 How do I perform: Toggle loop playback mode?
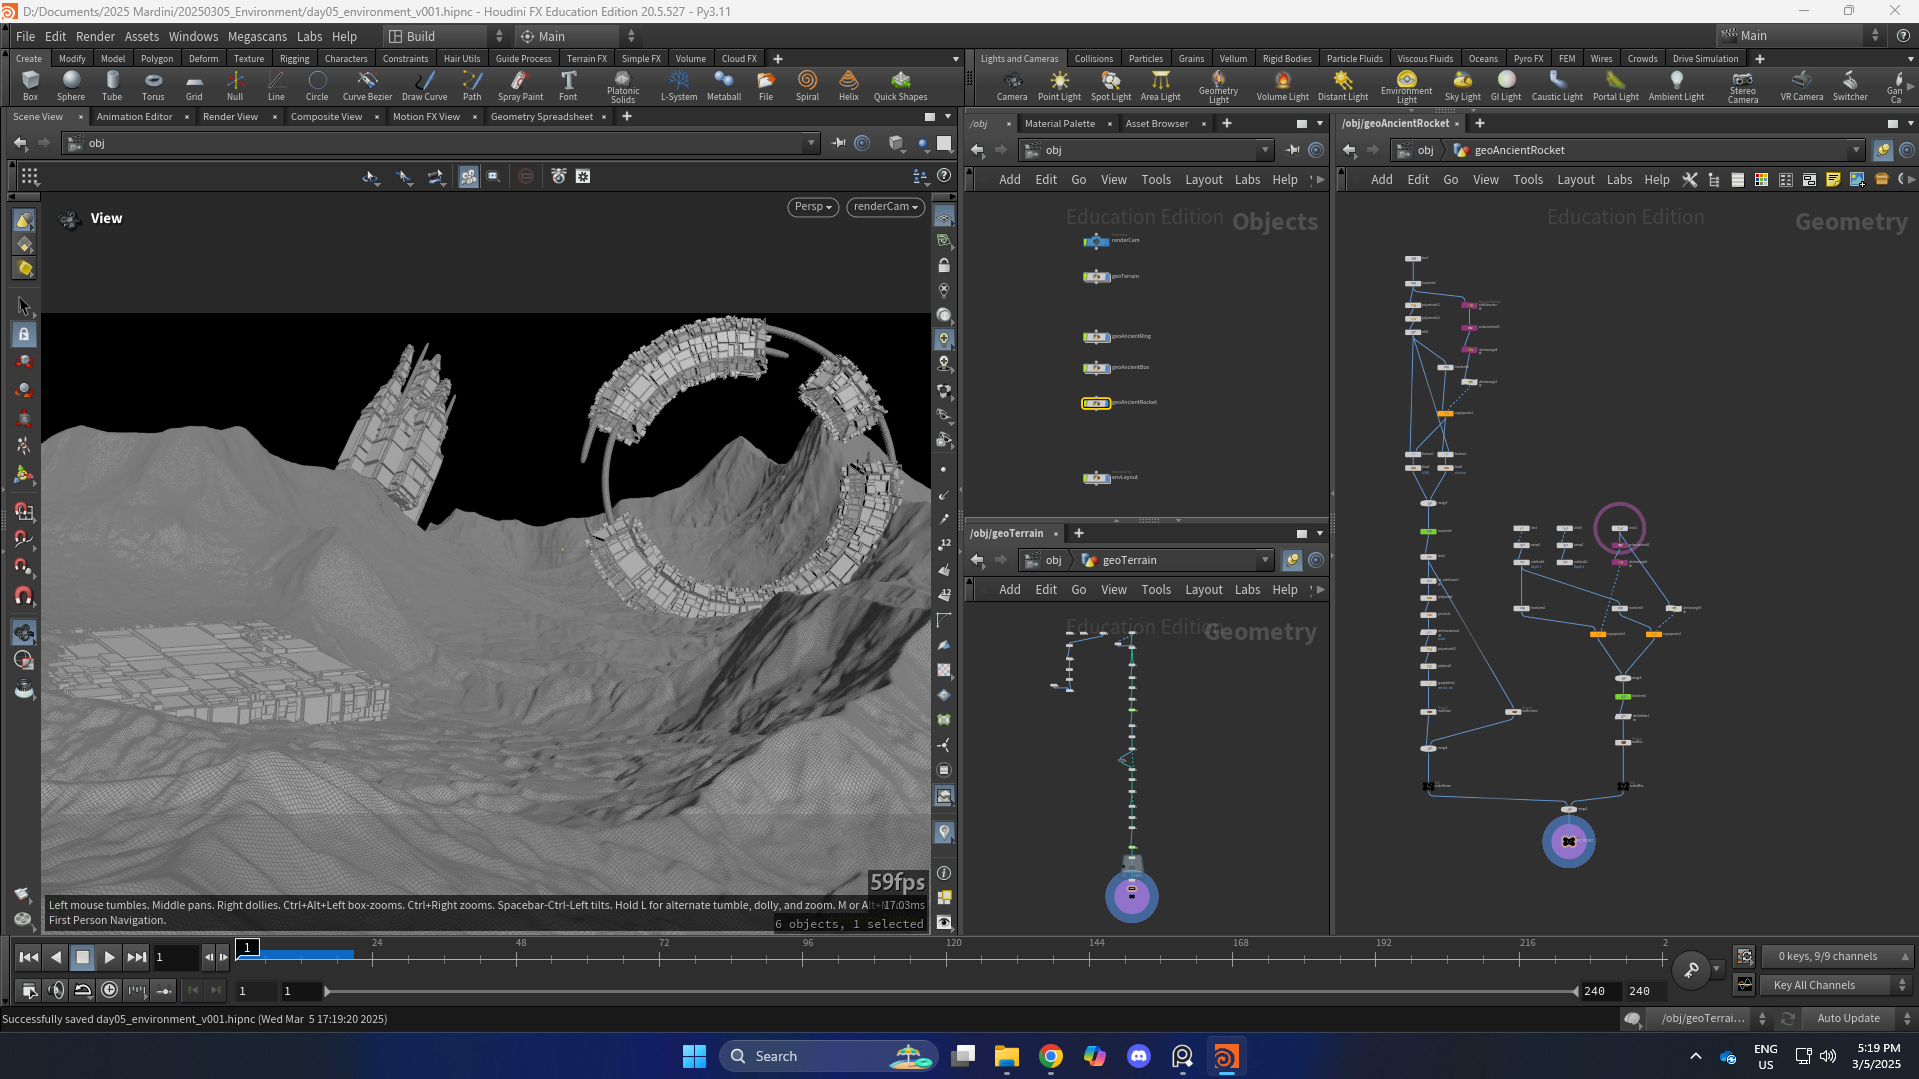pos(83,990)
